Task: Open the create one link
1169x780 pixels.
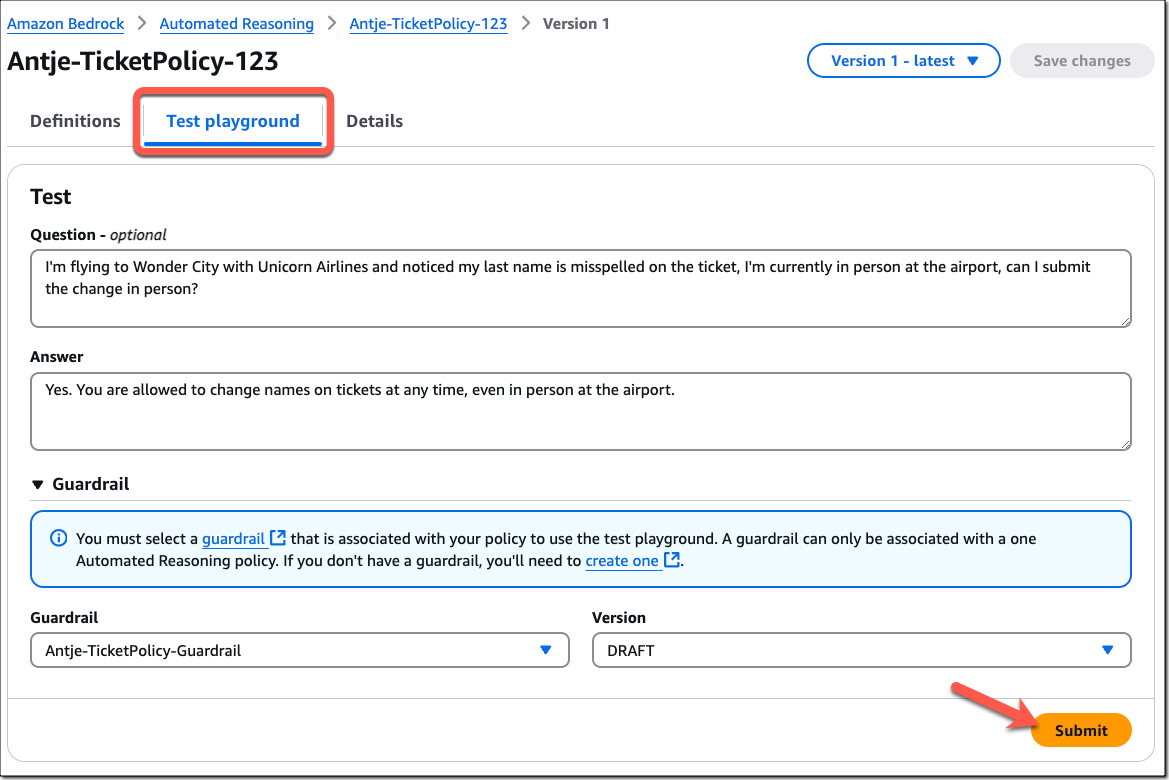Action: (x=622, y=561)
